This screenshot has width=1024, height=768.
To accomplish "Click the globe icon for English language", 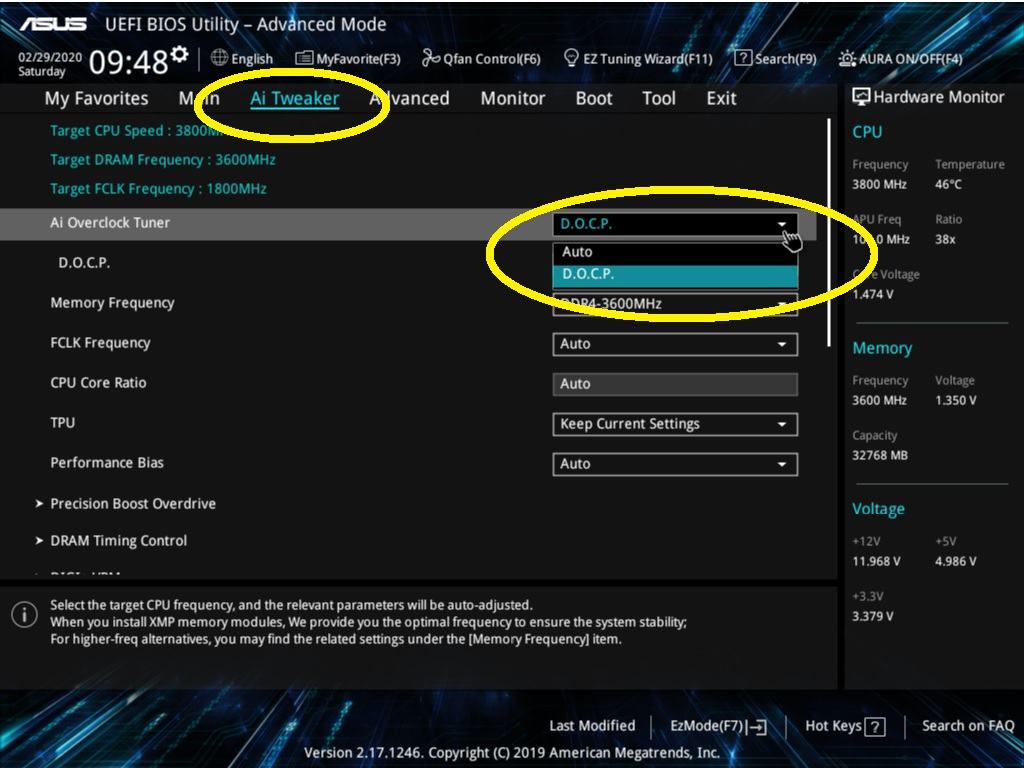I will pos(219,57).
